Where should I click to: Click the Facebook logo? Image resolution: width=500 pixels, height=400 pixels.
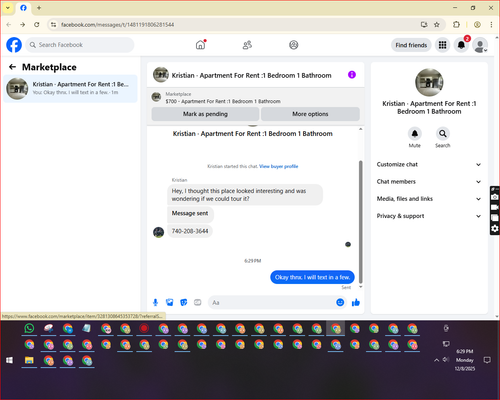click(14, 45)
